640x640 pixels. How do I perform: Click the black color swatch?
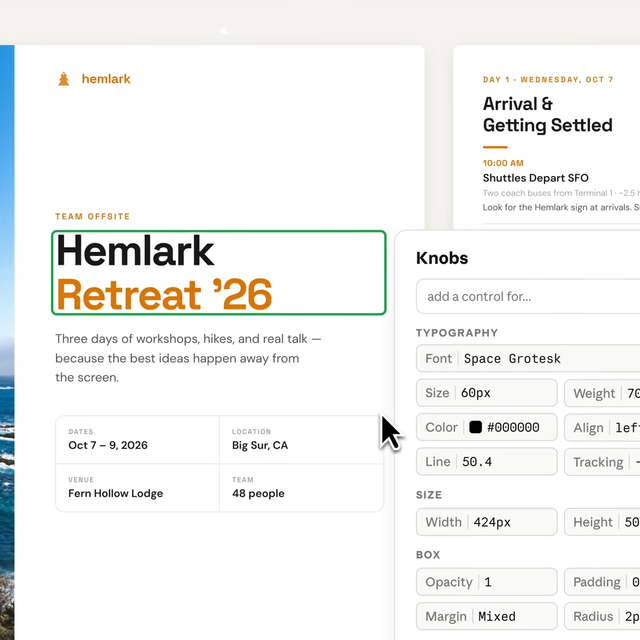pyautogui.click(x=476, y=427)
